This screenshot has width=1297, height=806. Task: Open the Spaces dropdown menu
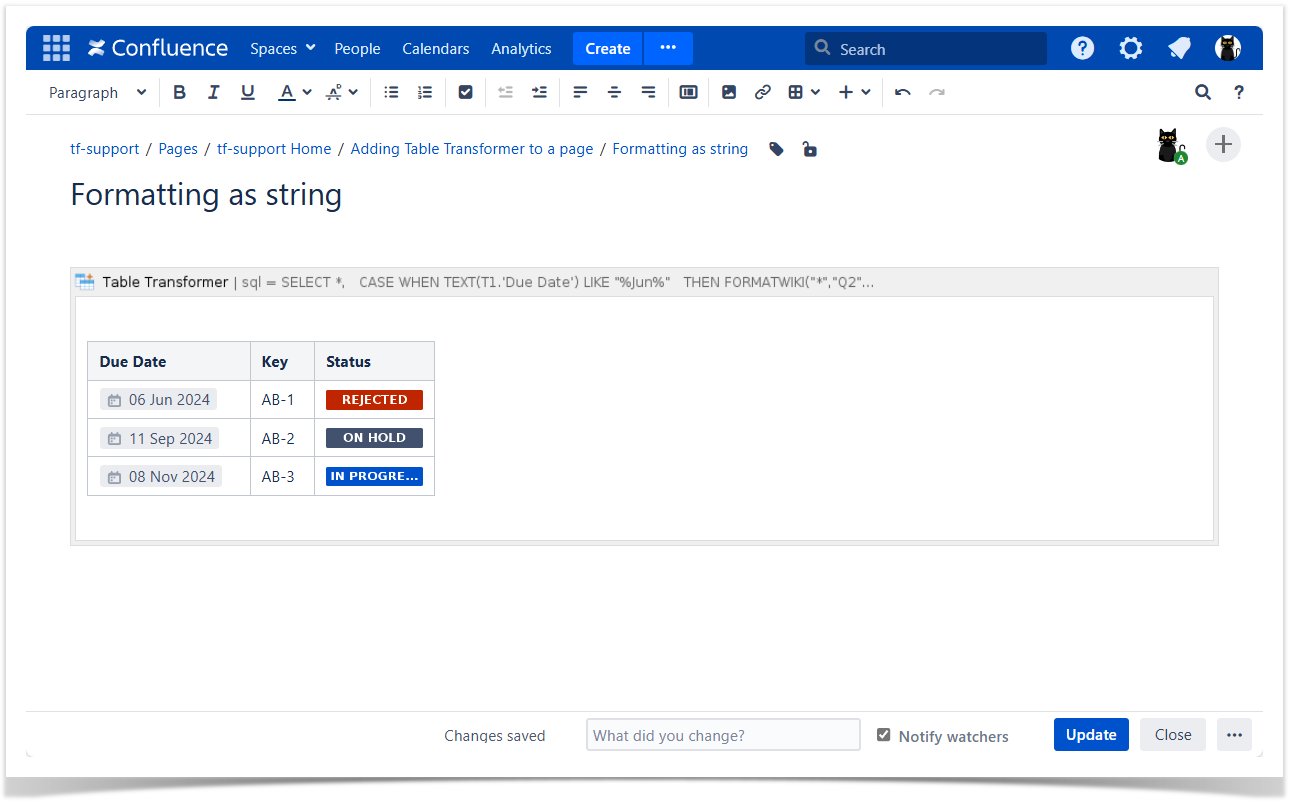[x=282, y=48]
